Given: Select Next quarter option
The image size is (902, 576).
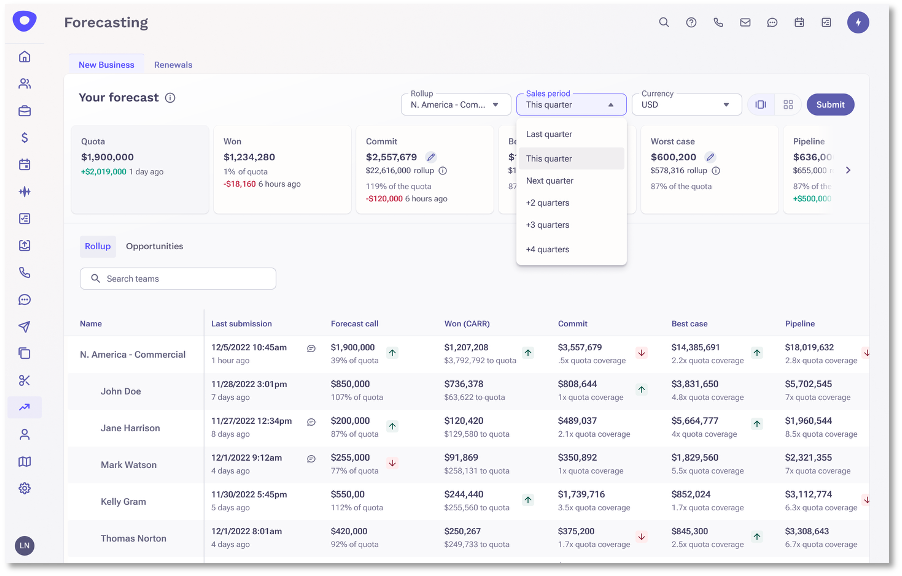Looking at the screenshot, I should point(571,181).
